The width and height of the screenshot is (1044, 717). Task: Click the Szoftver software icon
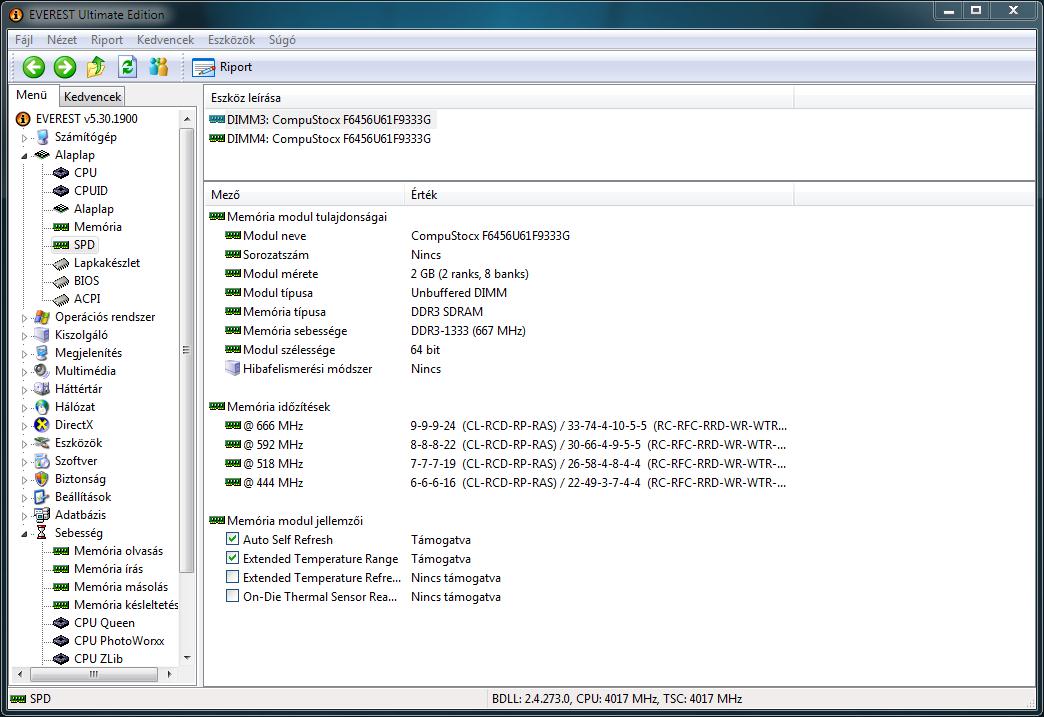(x=42, y=461)
